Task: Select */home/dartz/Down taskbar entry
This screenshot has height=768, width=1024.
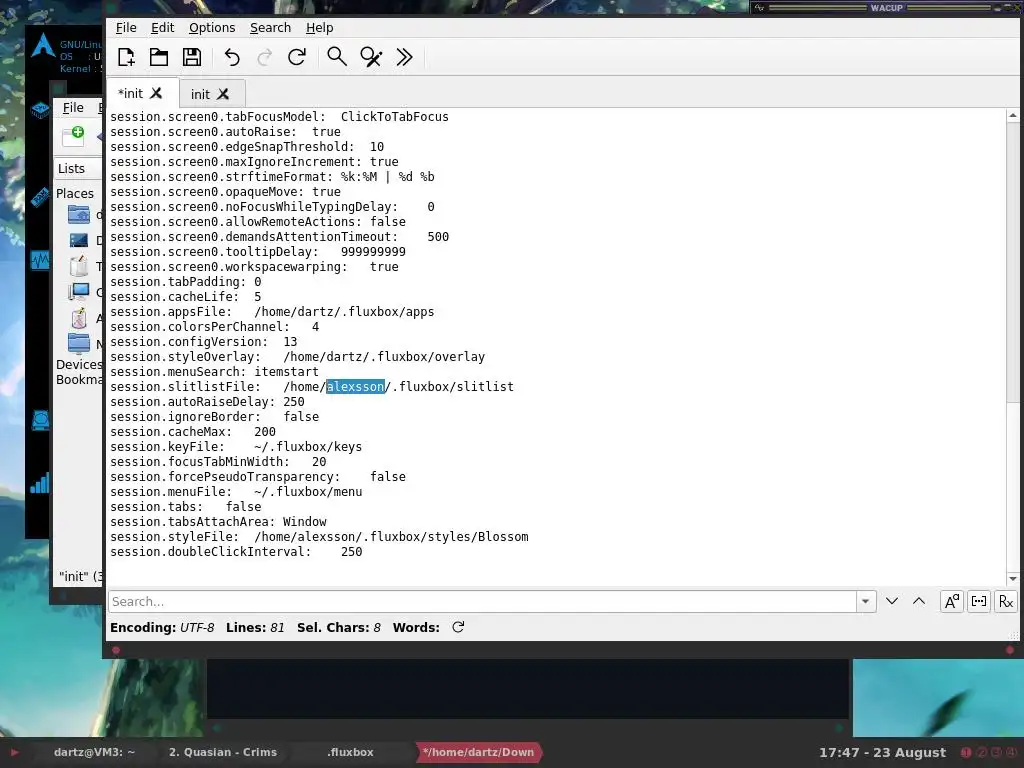Action: pyautogui.click(x=478, y=752)
